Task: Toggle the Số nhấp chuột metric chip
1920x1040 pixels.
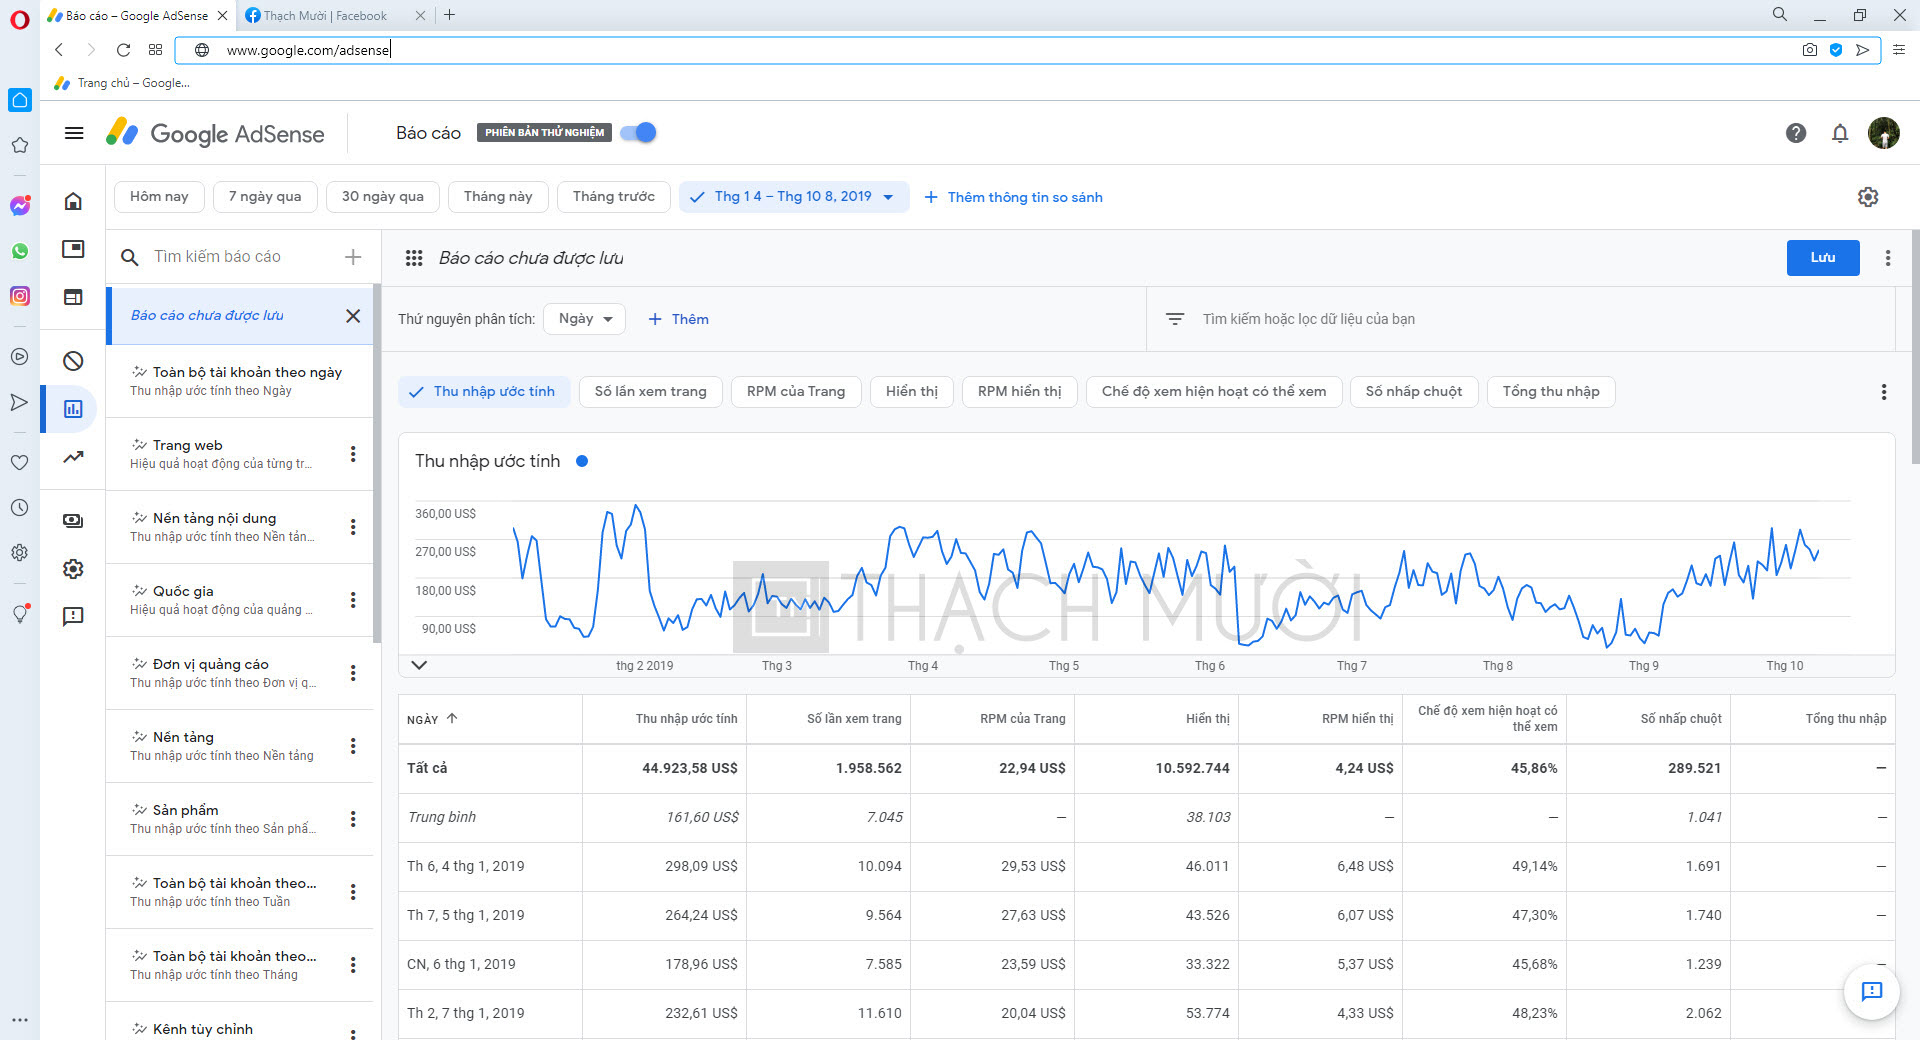Action: 1414,392
